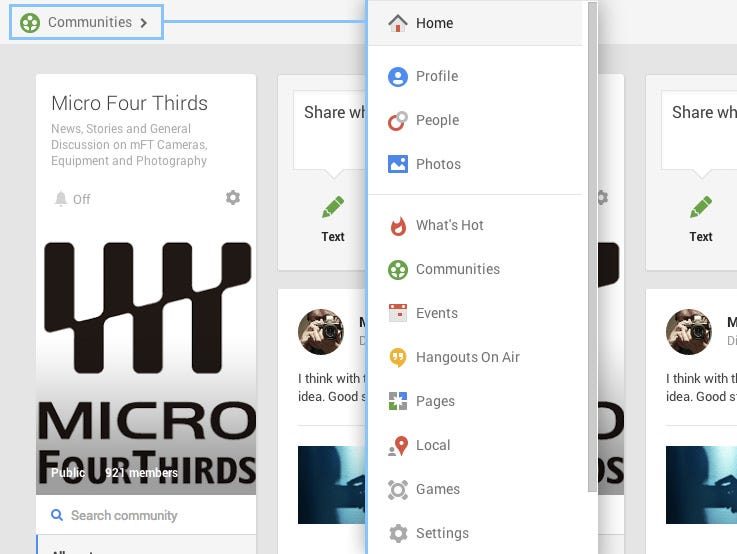Click the Hangouts On Air quote icon
737x554 pixels.
click(398, 358)
